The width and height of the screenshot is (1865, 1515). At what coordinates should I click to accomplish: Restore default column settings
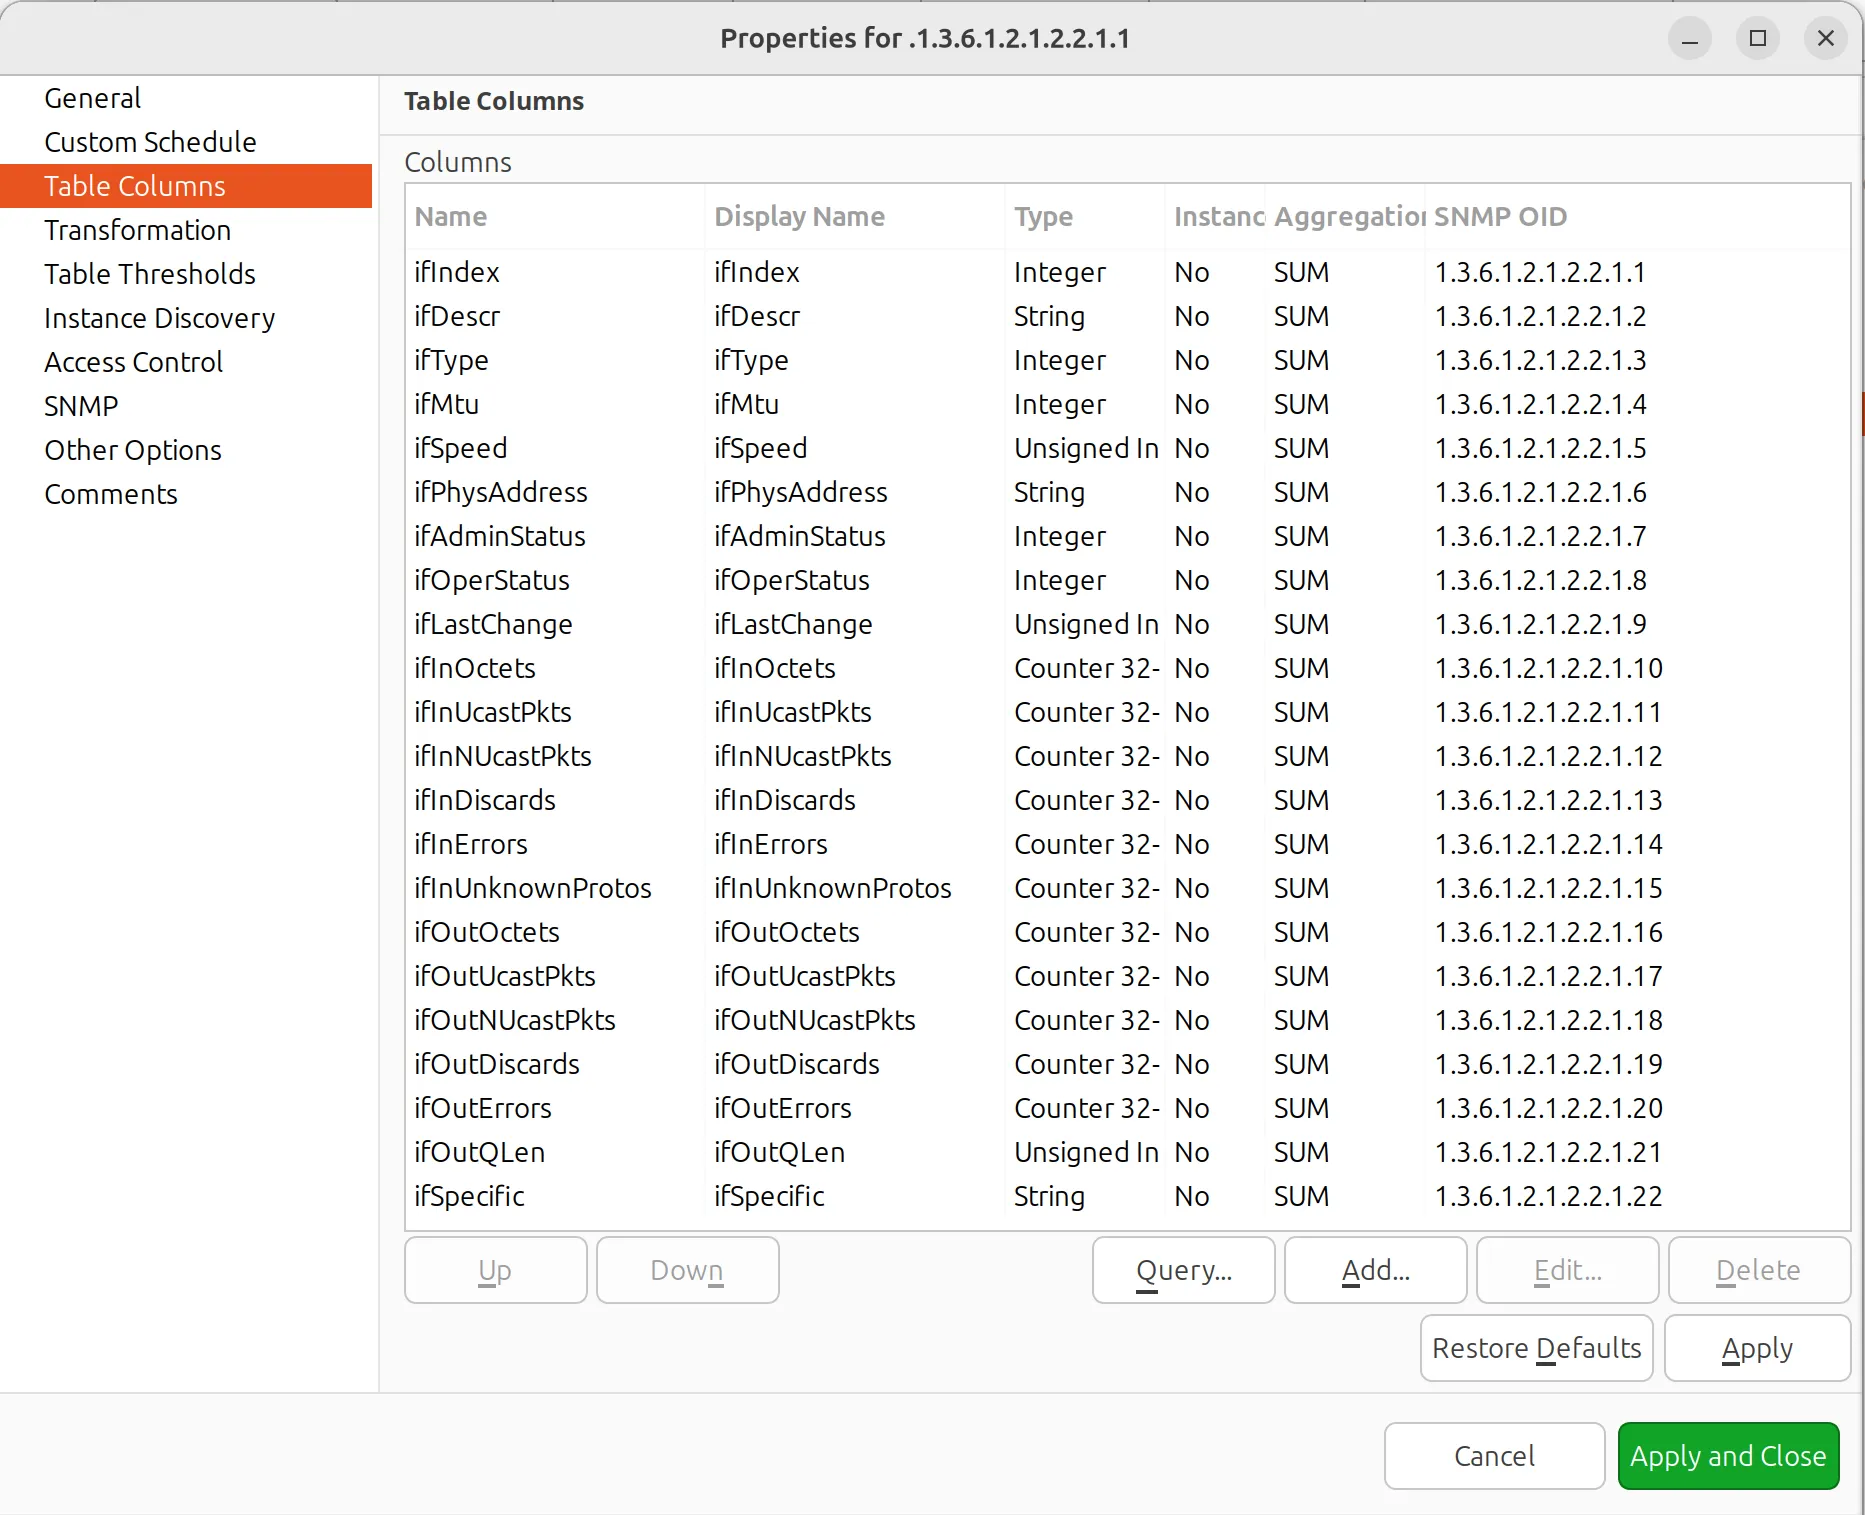point(1535,1347)
